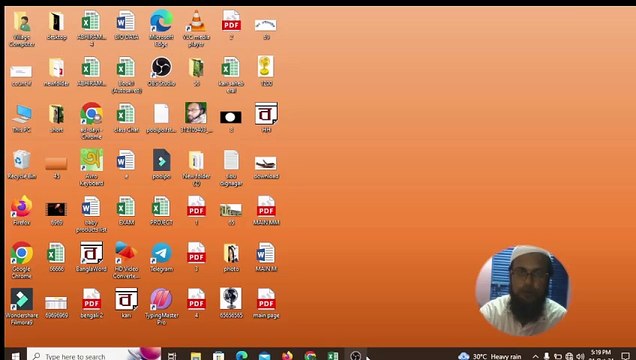Select the PDF file named 4
This screenshot has height=360, width=636.
pyautogui.click(x=196, y=303)
